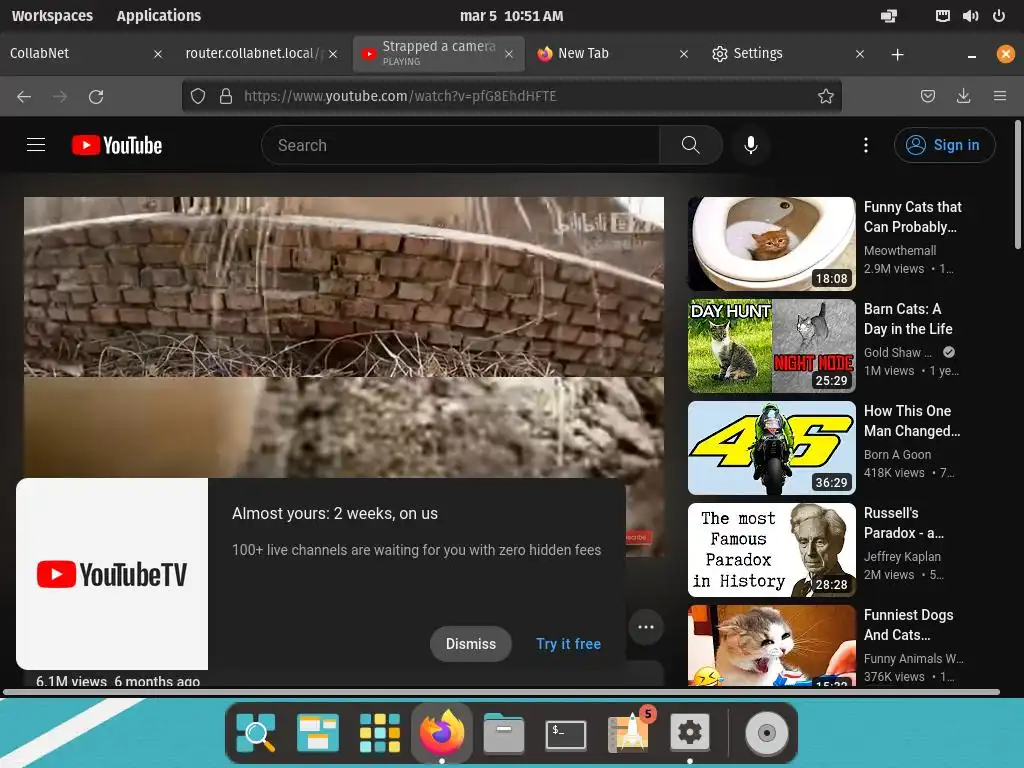Open YouTube settings three-dot menu
This screenshot has height=768, width=1024.
(866, 145)
